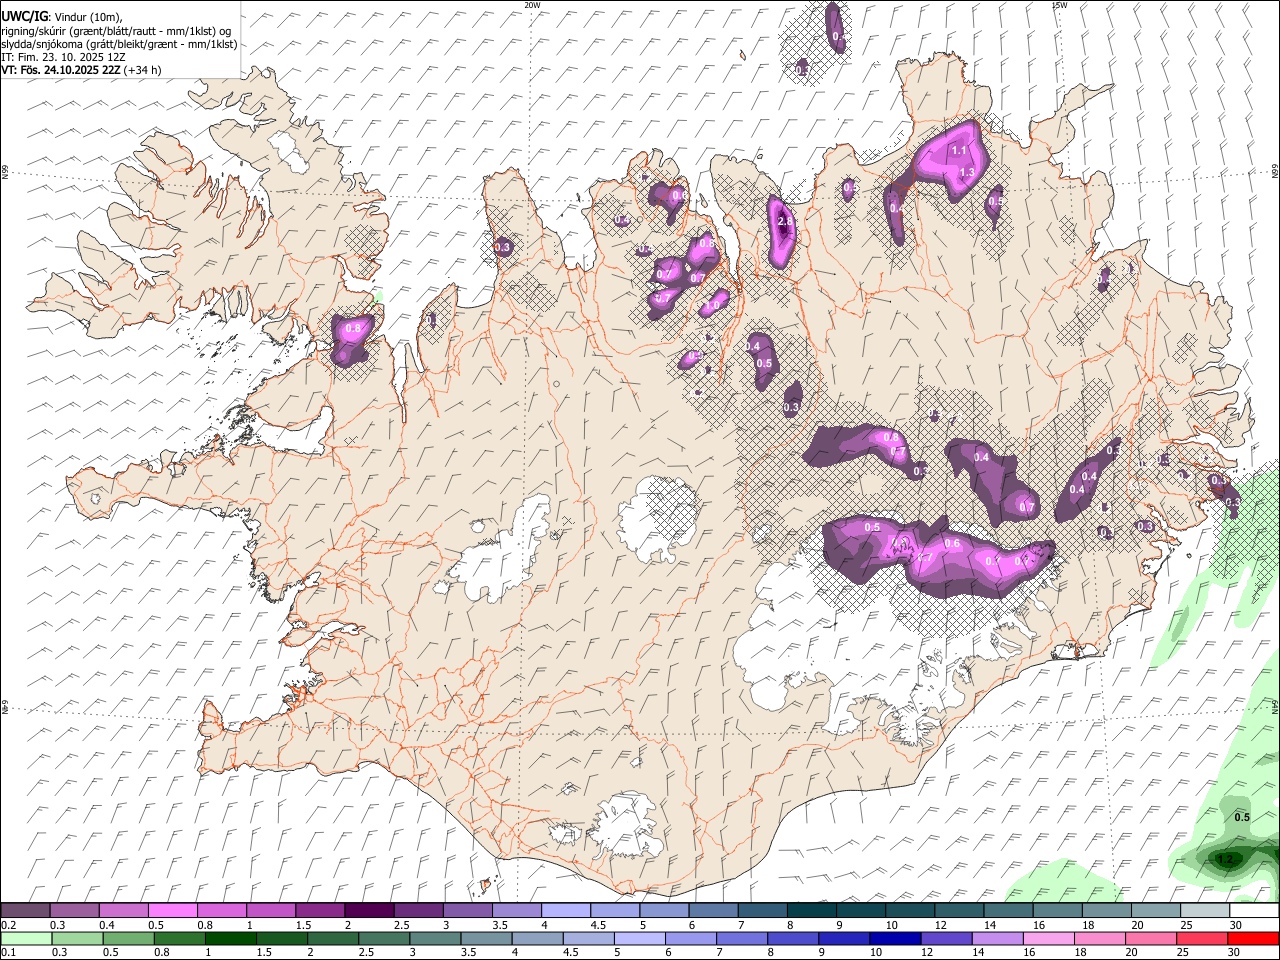Screen dimensions: 1280x960
Task: Click the 0.8 snow value near Westfjords
Action: click(x=352, y=328)
